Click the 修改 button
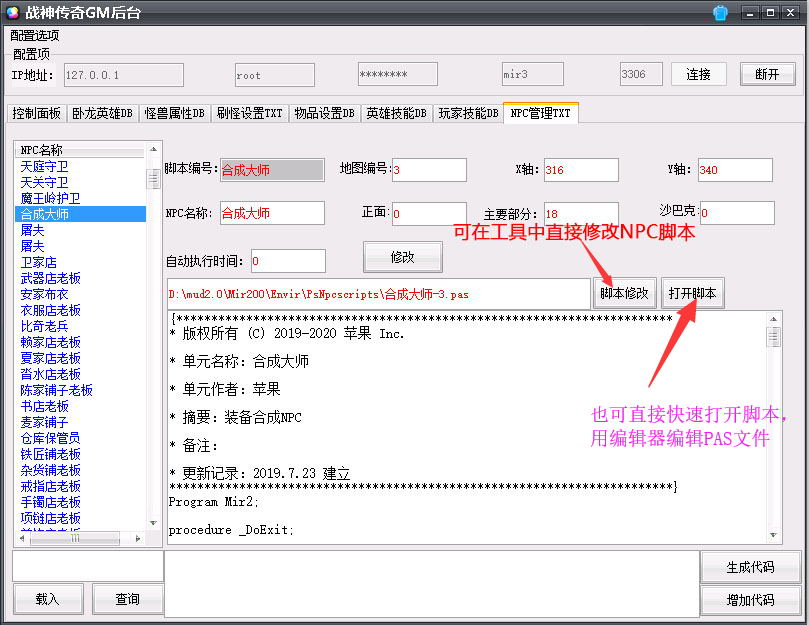Viewport: 809px width, 625px height. point(402,257)
